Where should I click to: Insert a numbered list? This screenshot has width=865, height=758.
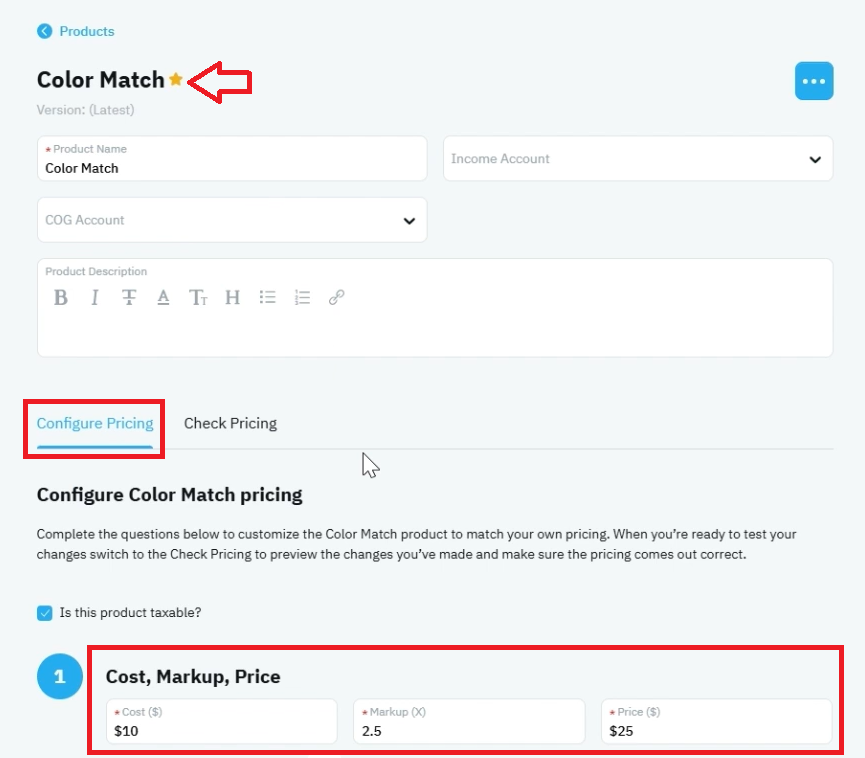coord(302,297)
